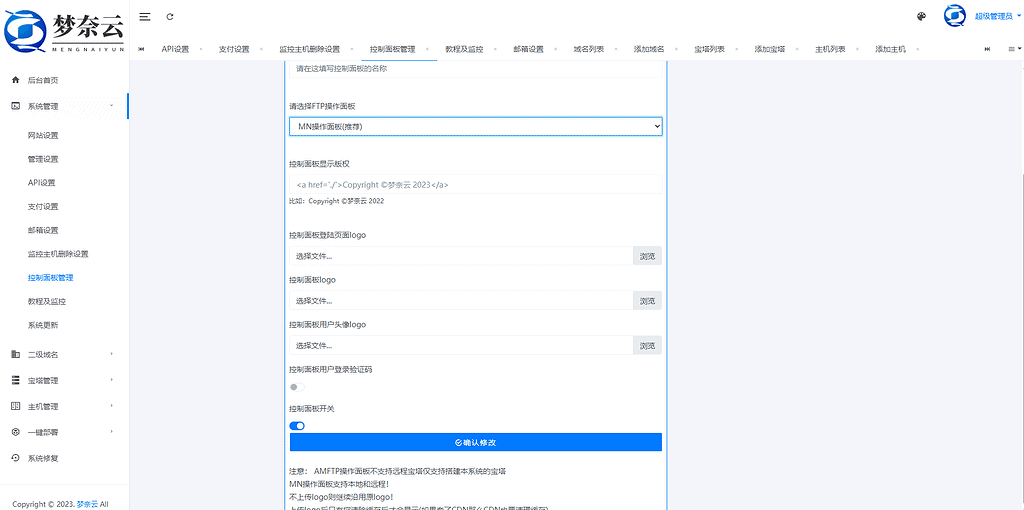The image size is (1024, 510).
Task: Click the 系统修复 repair icon
Action: point(15,458)
